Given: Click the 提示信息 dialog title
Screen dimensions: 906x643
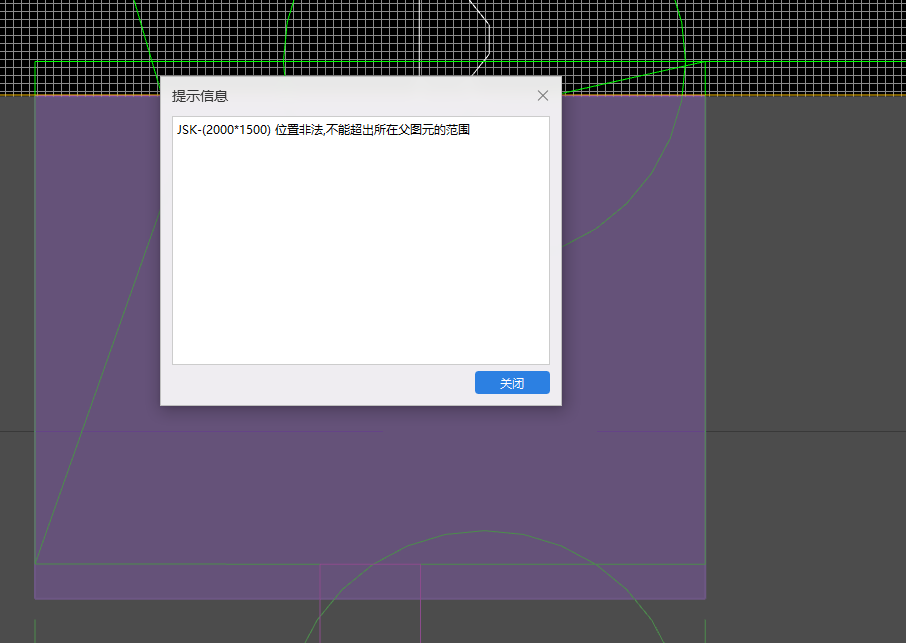Looking at the screenshot, I should 200,96.
